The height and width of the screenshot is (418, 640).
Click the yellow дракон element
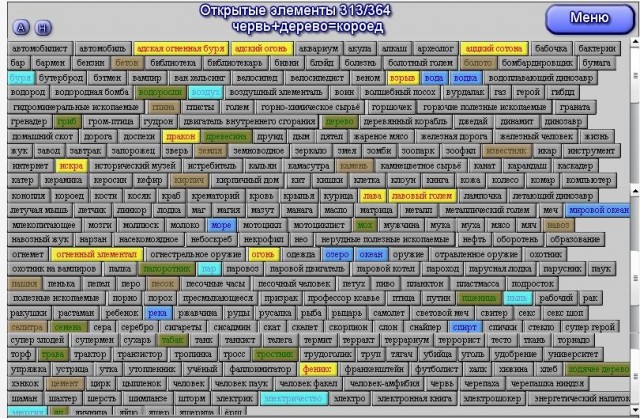(180, 136)
